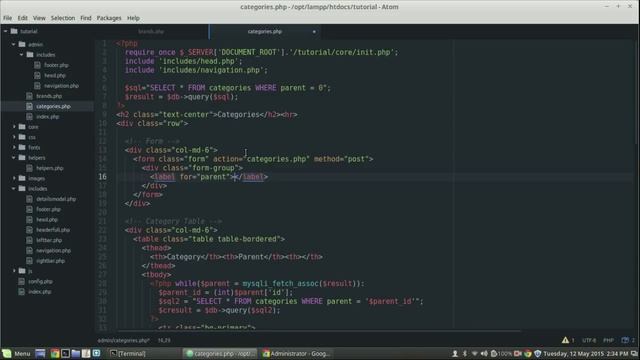Switch to the categories.php editor tab

(x=264, y=31)
